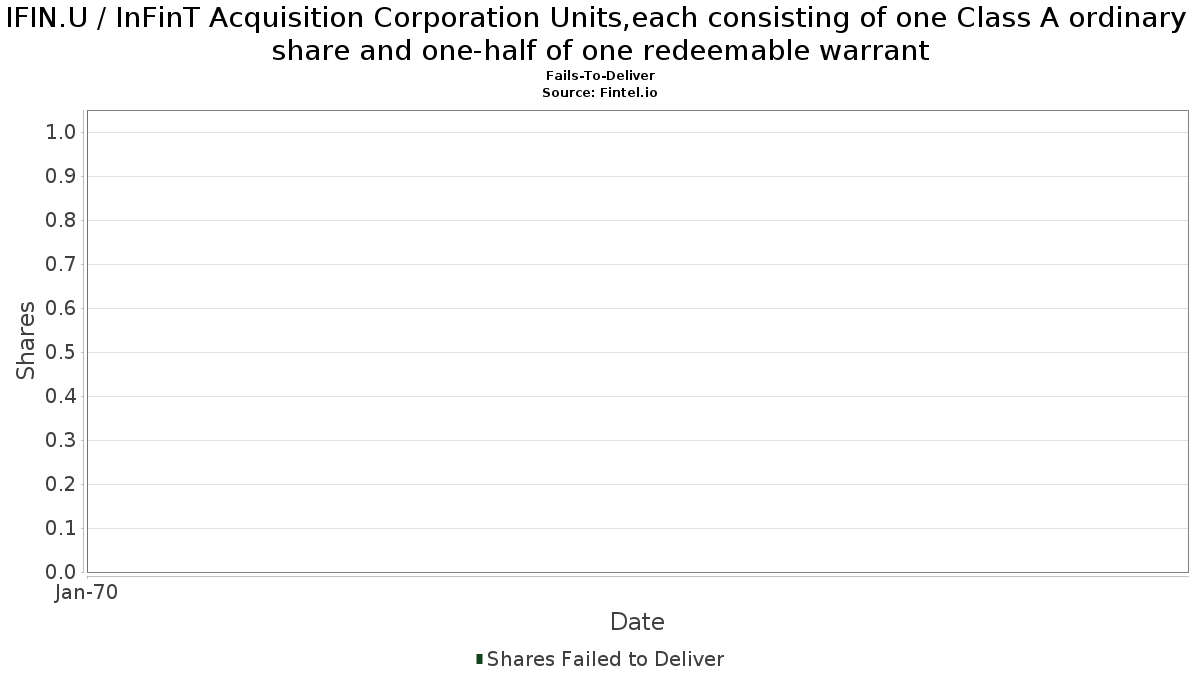
Task: Click the 0.1 y-axis tick label
Action: tap(61, 528)
